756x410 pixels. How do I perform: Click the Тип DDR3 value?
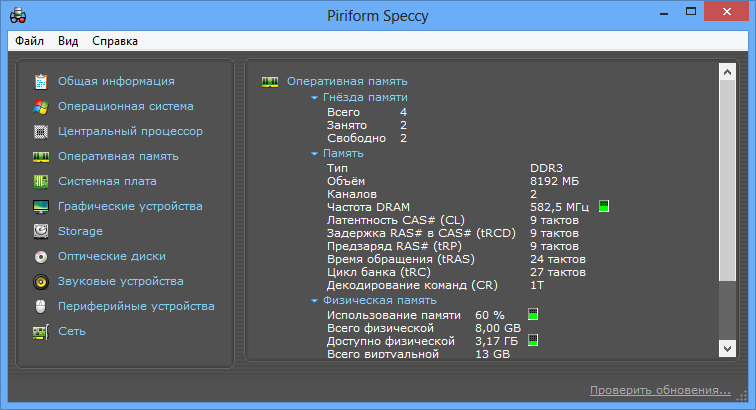click(x=546, y=168)
